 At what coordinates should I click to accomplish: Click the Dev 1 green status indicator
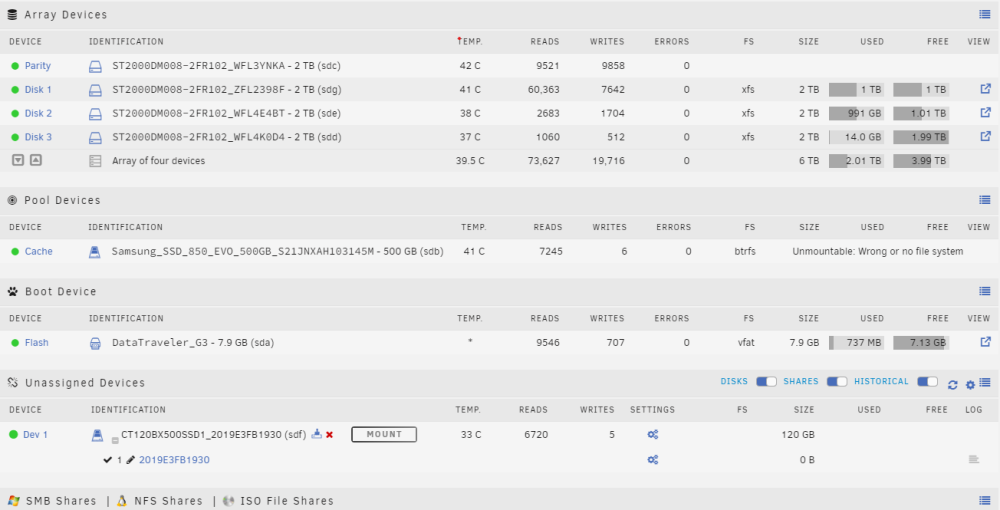click(13, 435)
